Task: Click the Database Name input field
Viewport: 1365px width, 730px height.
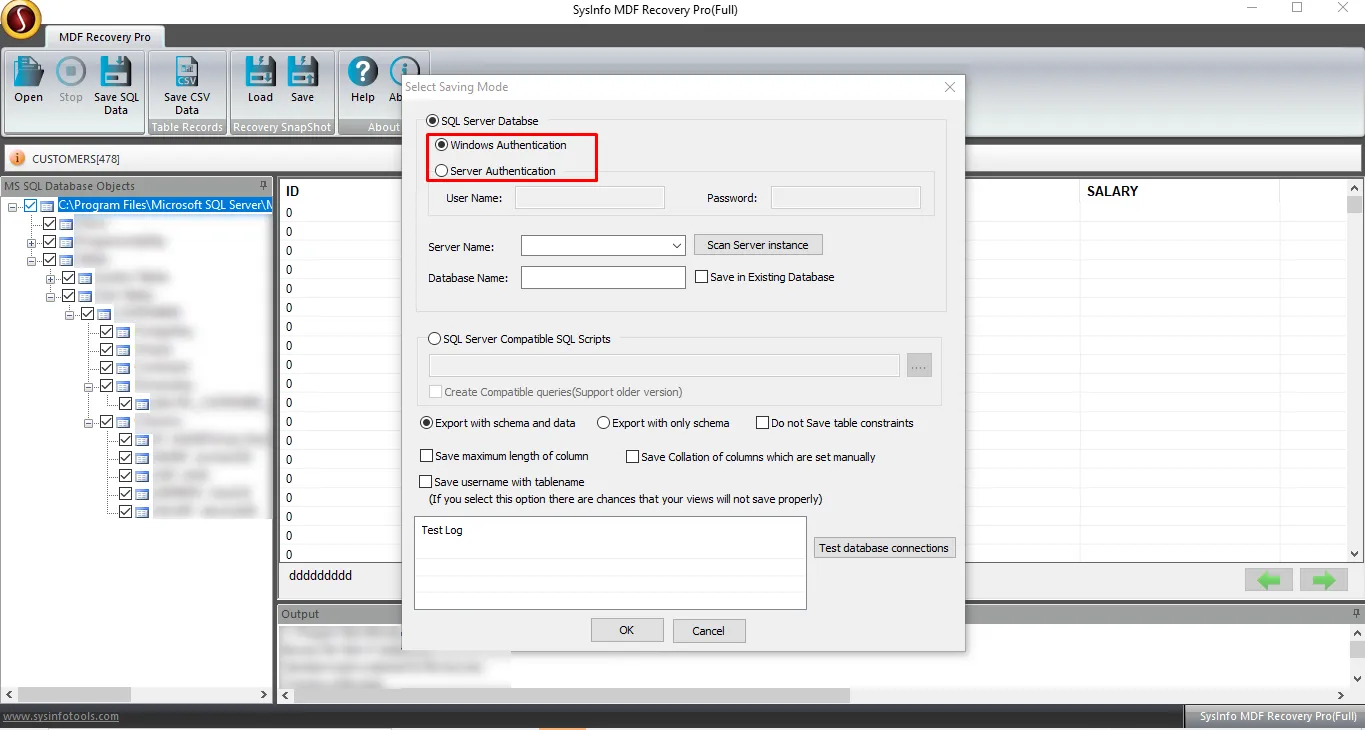Action: tap(603, 277)
